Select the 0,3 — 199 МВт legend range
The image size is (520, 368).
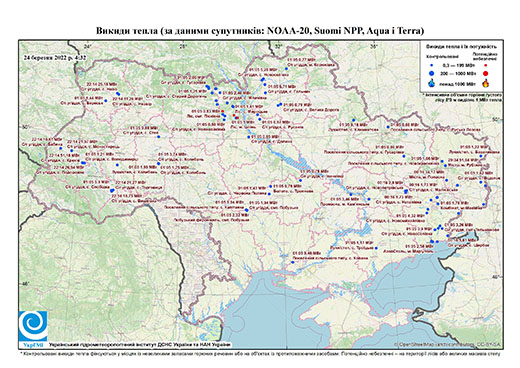[x=457, y=65]
